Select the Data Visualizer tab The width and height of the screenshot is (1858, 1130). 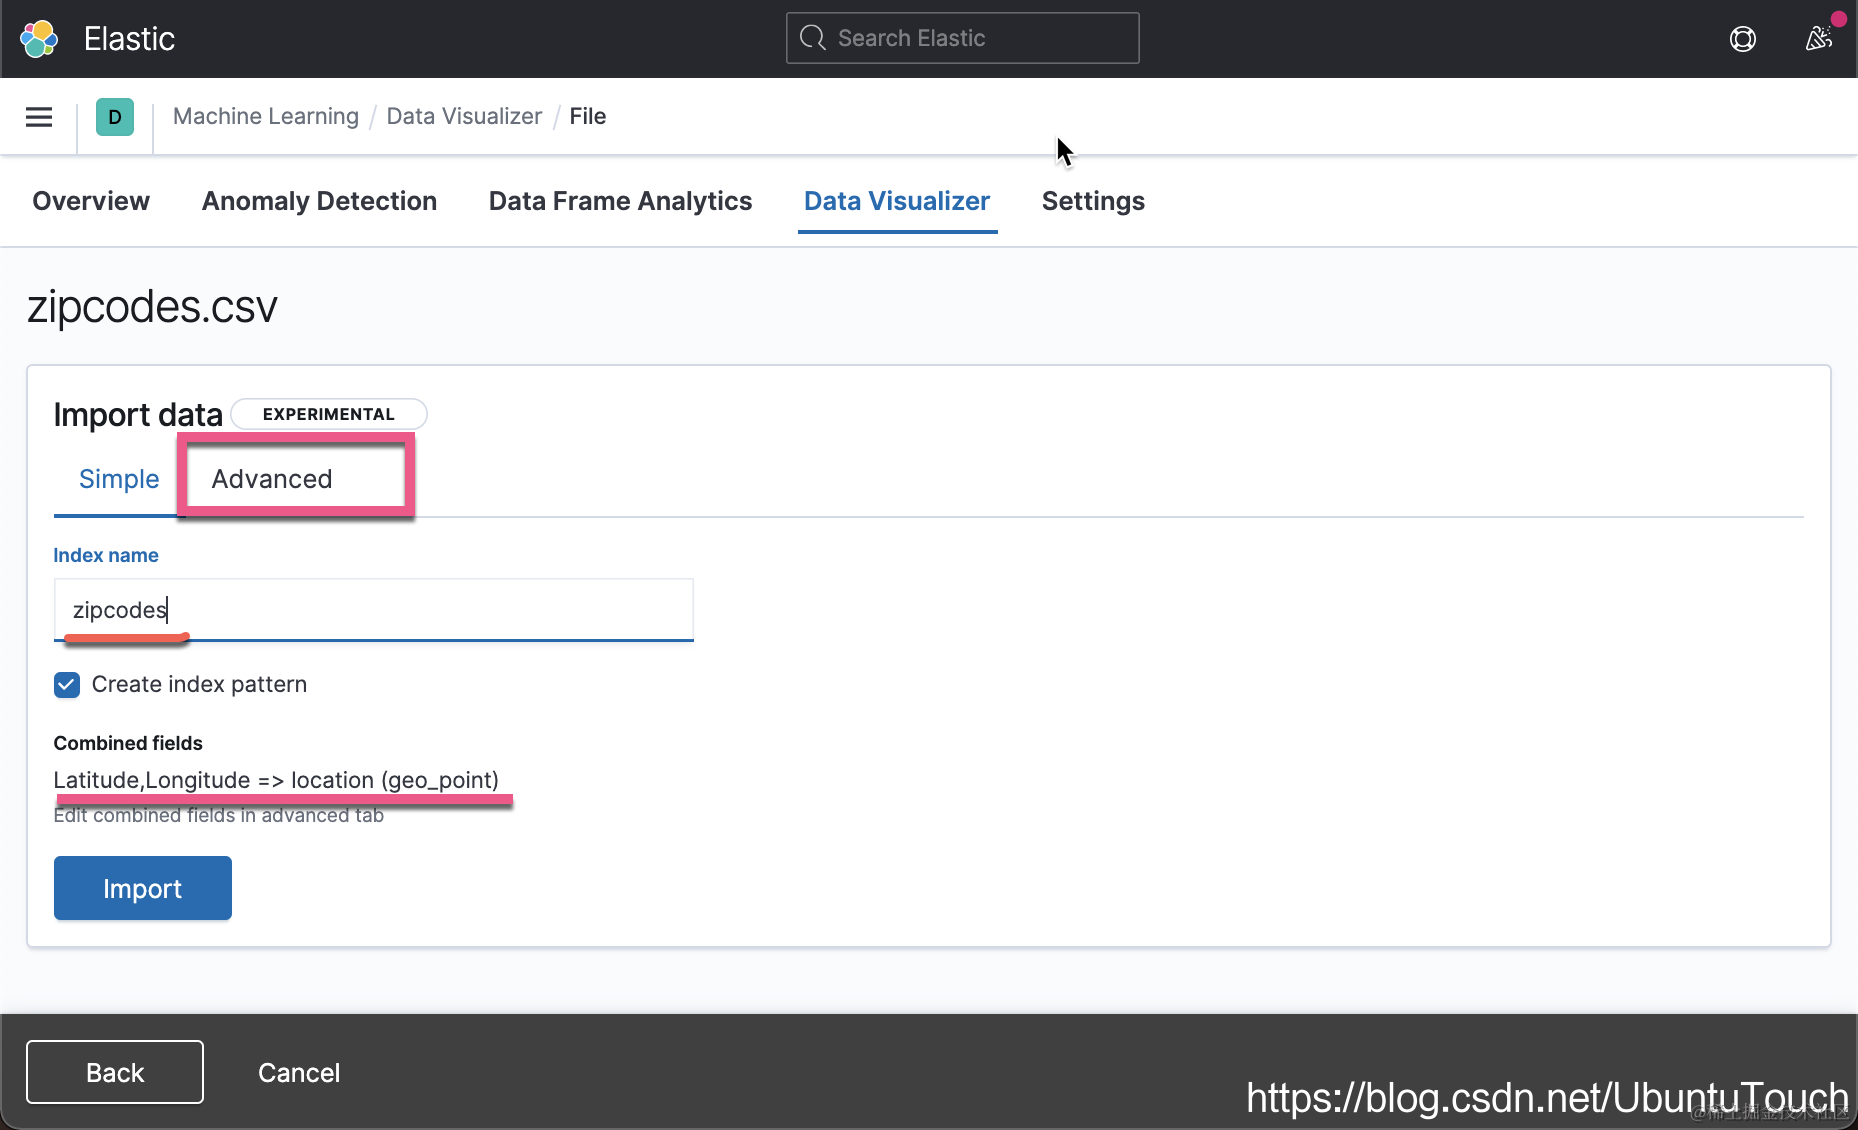coord(897,201)
